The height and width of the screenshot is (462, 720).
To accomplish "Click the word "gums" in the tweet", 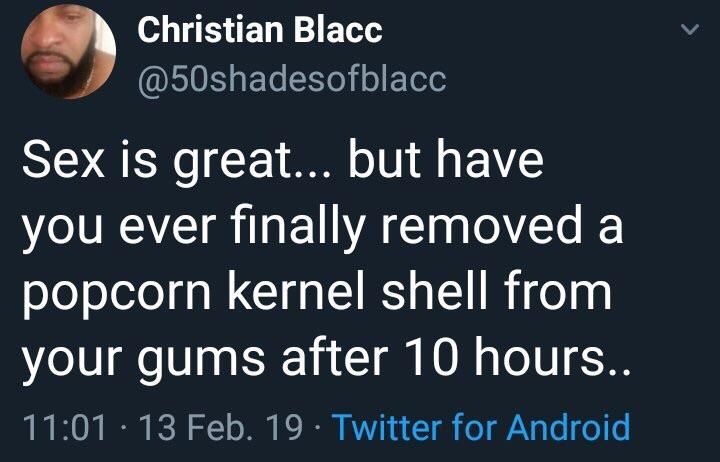I will (x=201, y=361).
